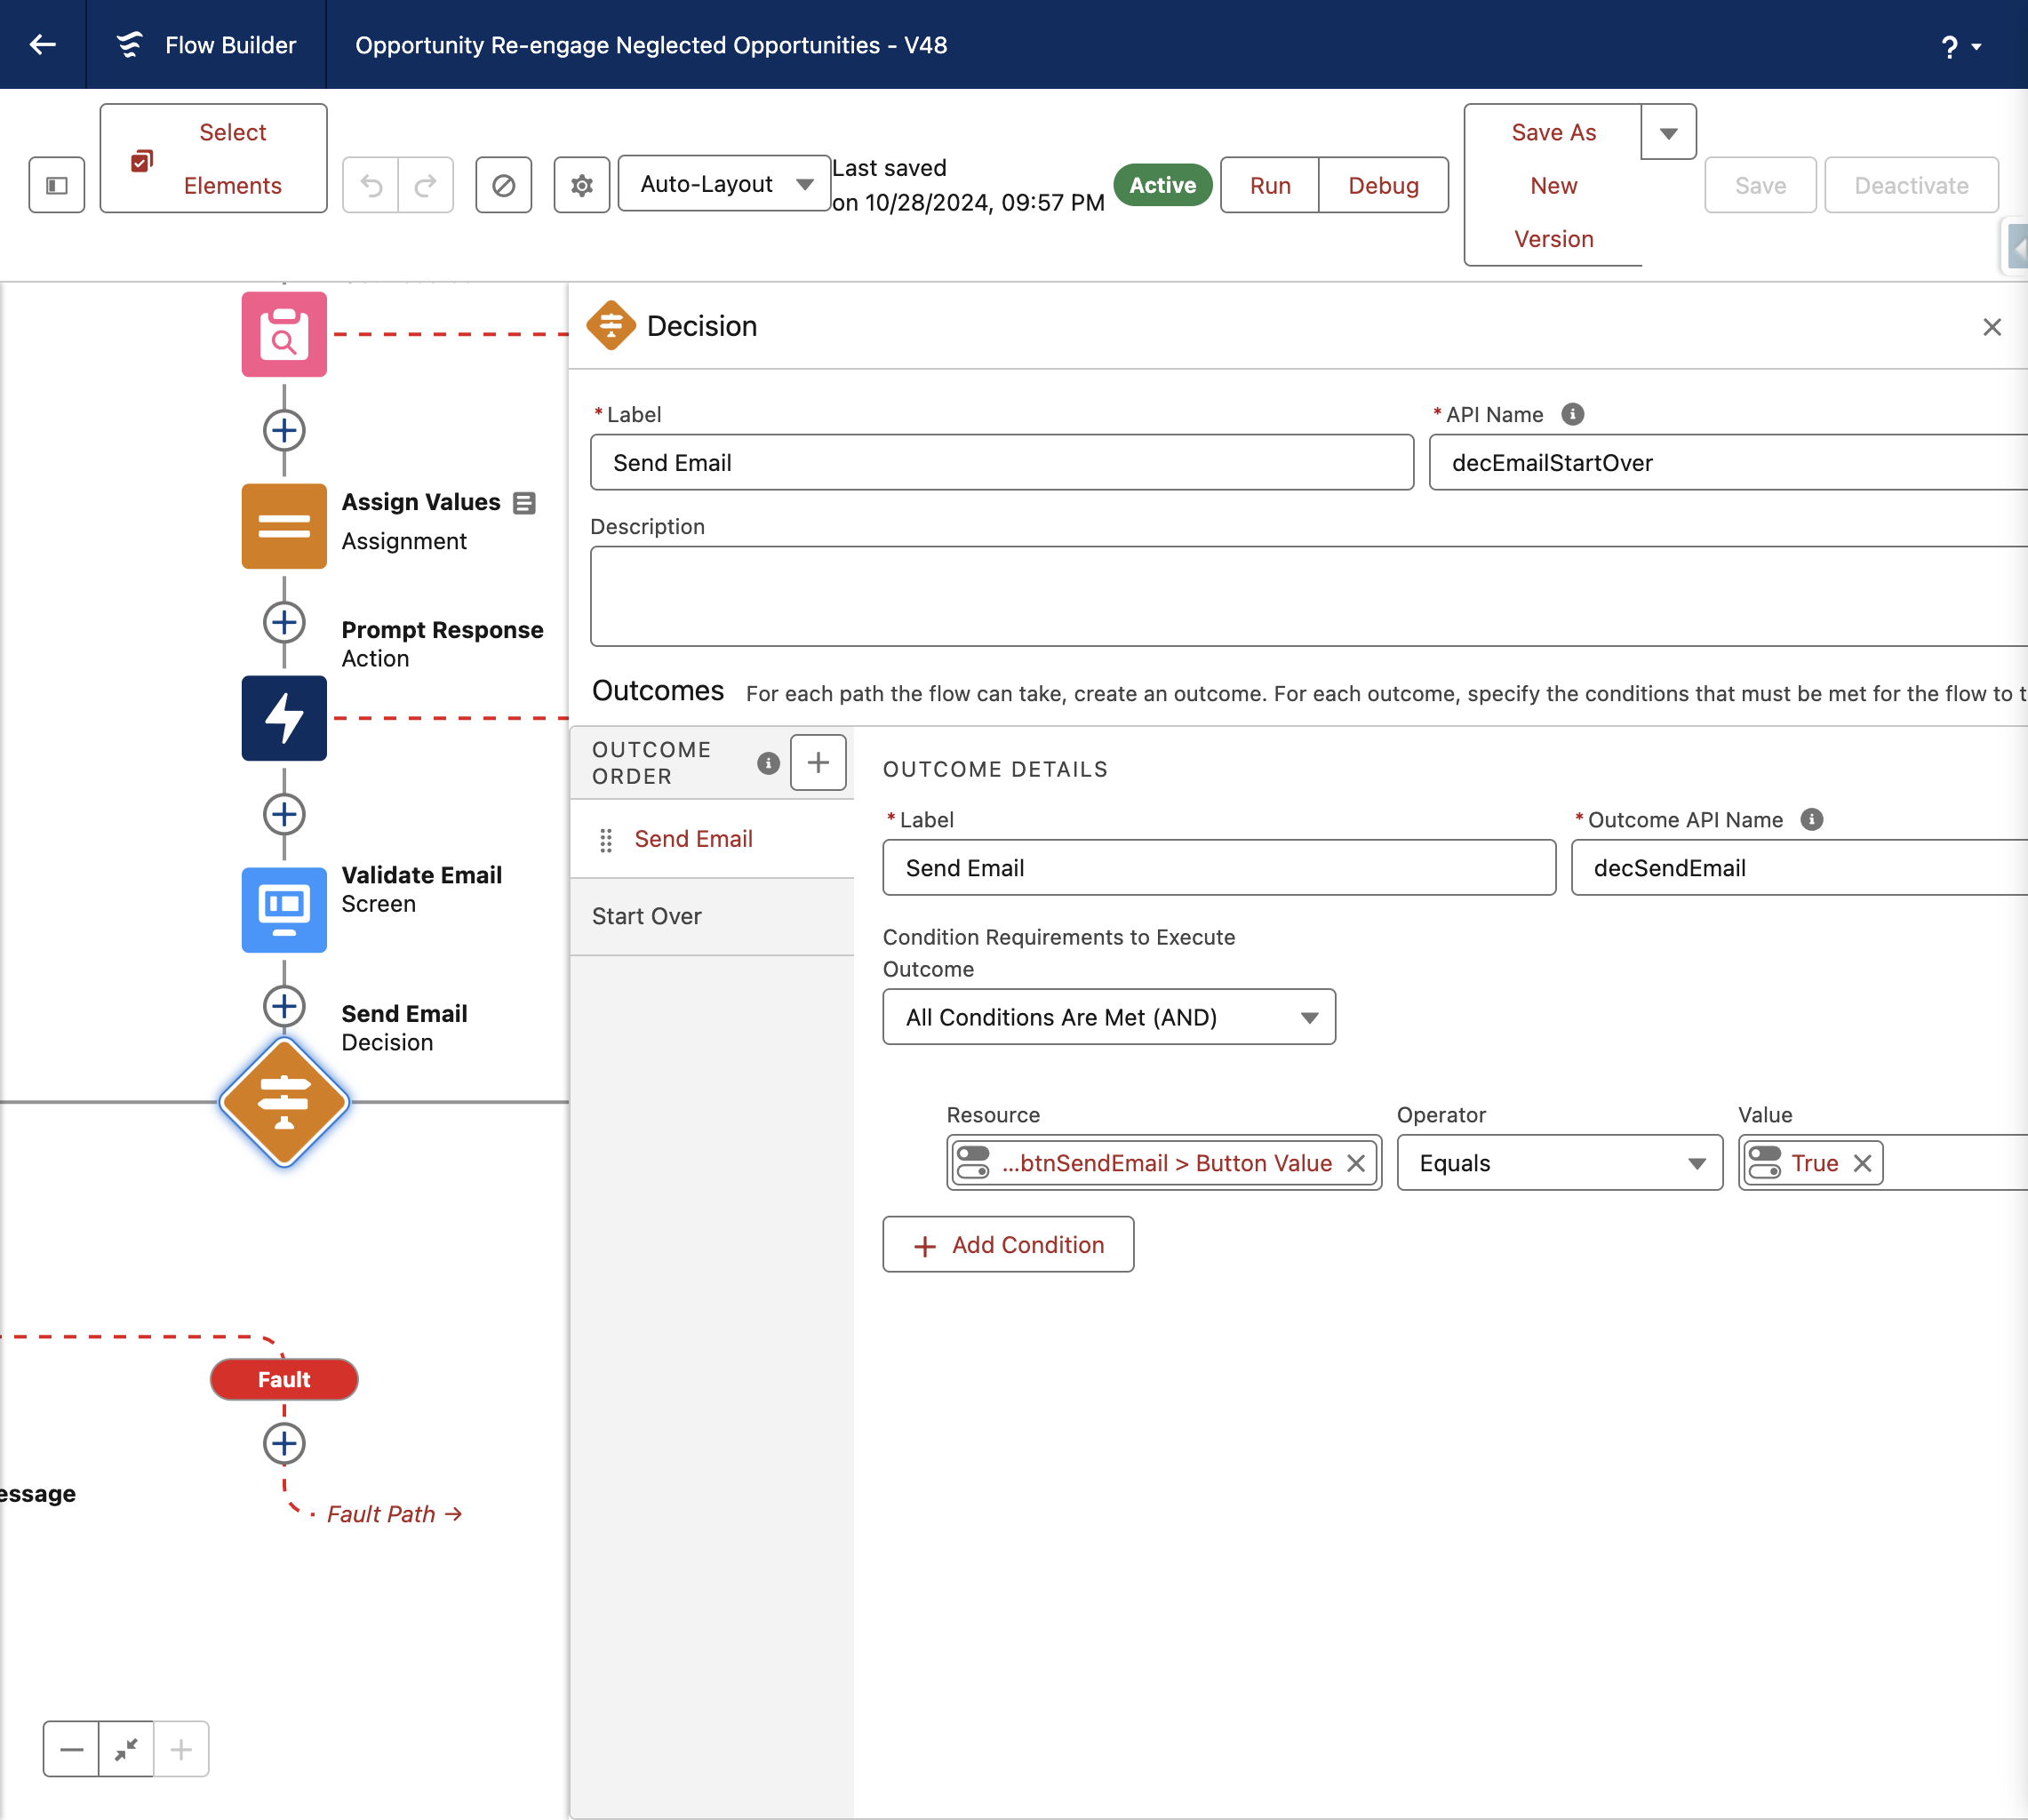Go back with the left arrow
This screenshot has height=1820, width=2028.
[42, 44]
